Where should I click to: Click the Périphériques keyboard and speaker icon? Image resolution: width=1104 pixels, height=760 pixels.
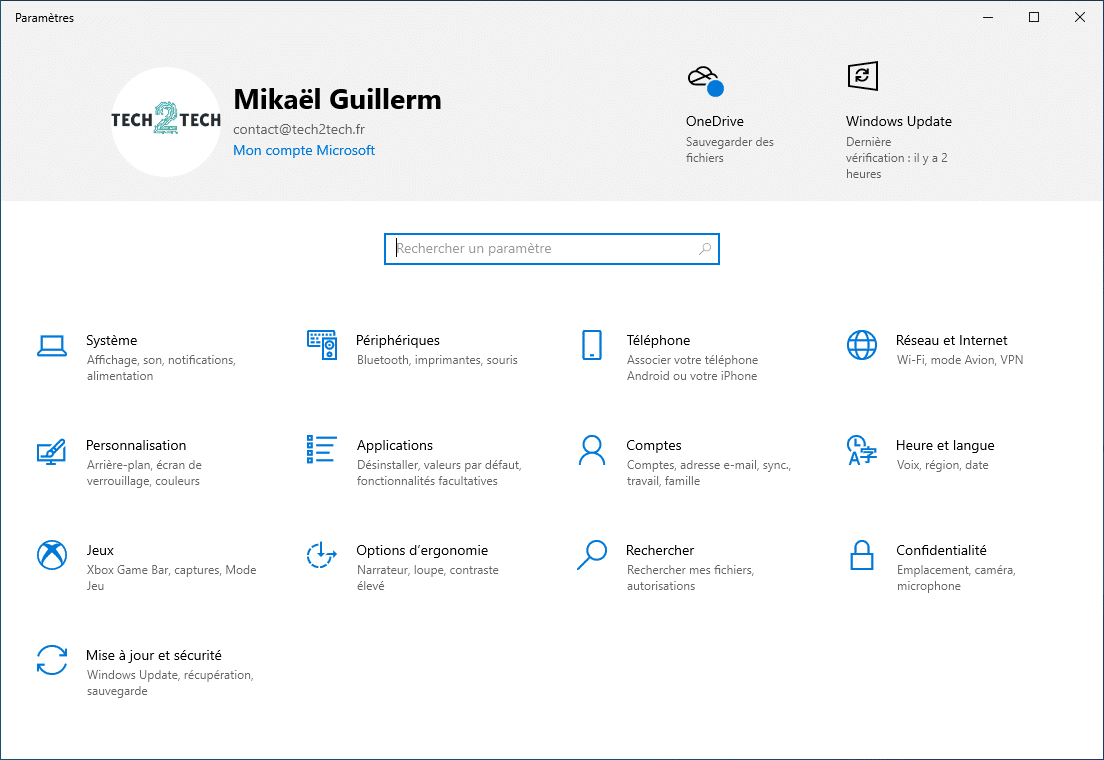coord(322,344)
